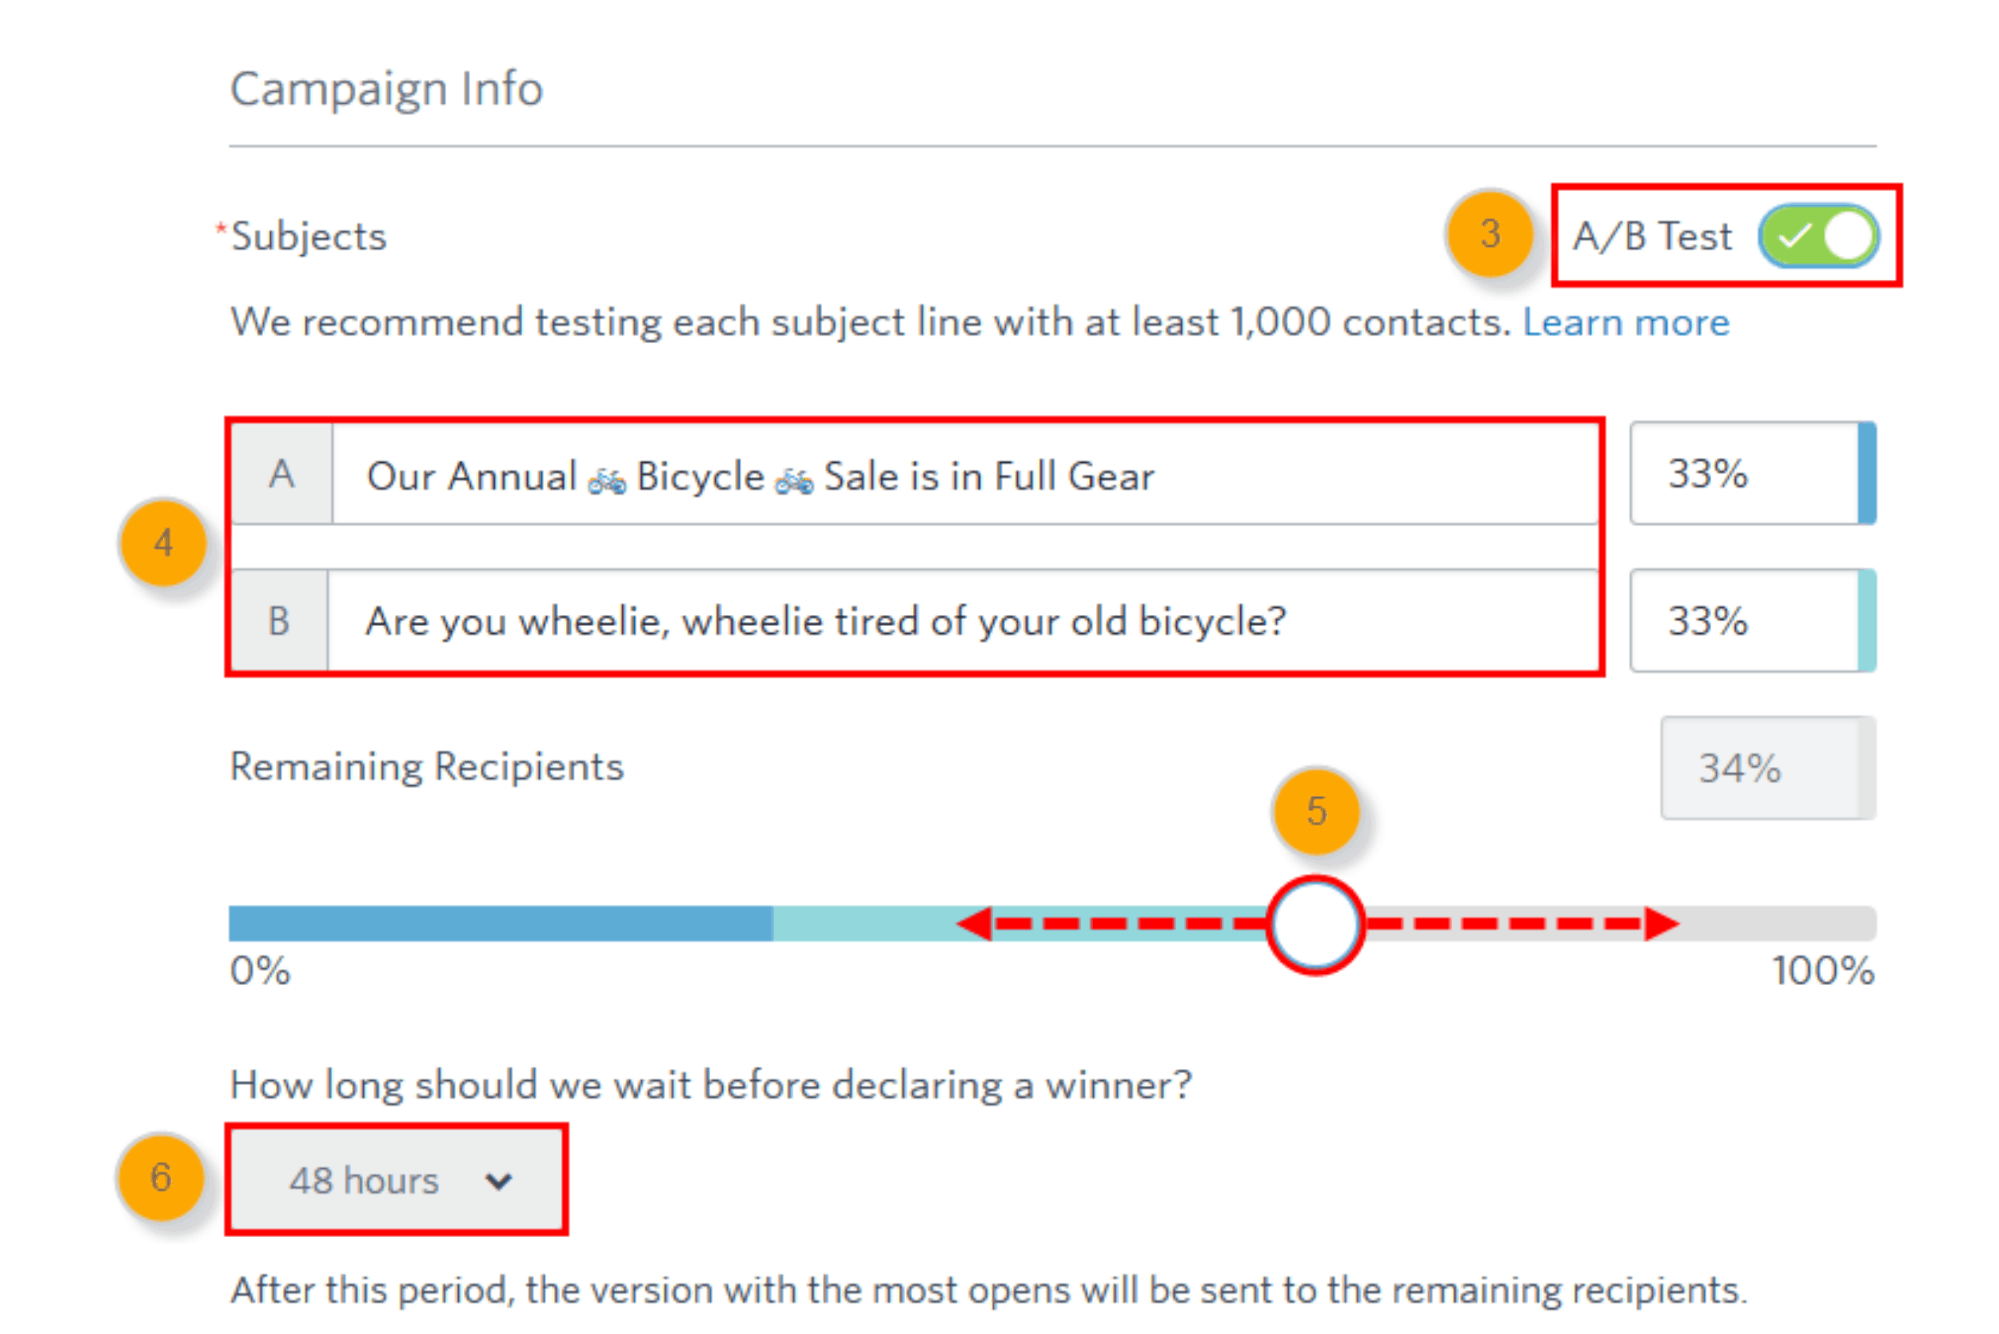The width and height of the screenshot is (1999, 1334).
Task: Click the grey end of slider track
Action: point(1778,923)
